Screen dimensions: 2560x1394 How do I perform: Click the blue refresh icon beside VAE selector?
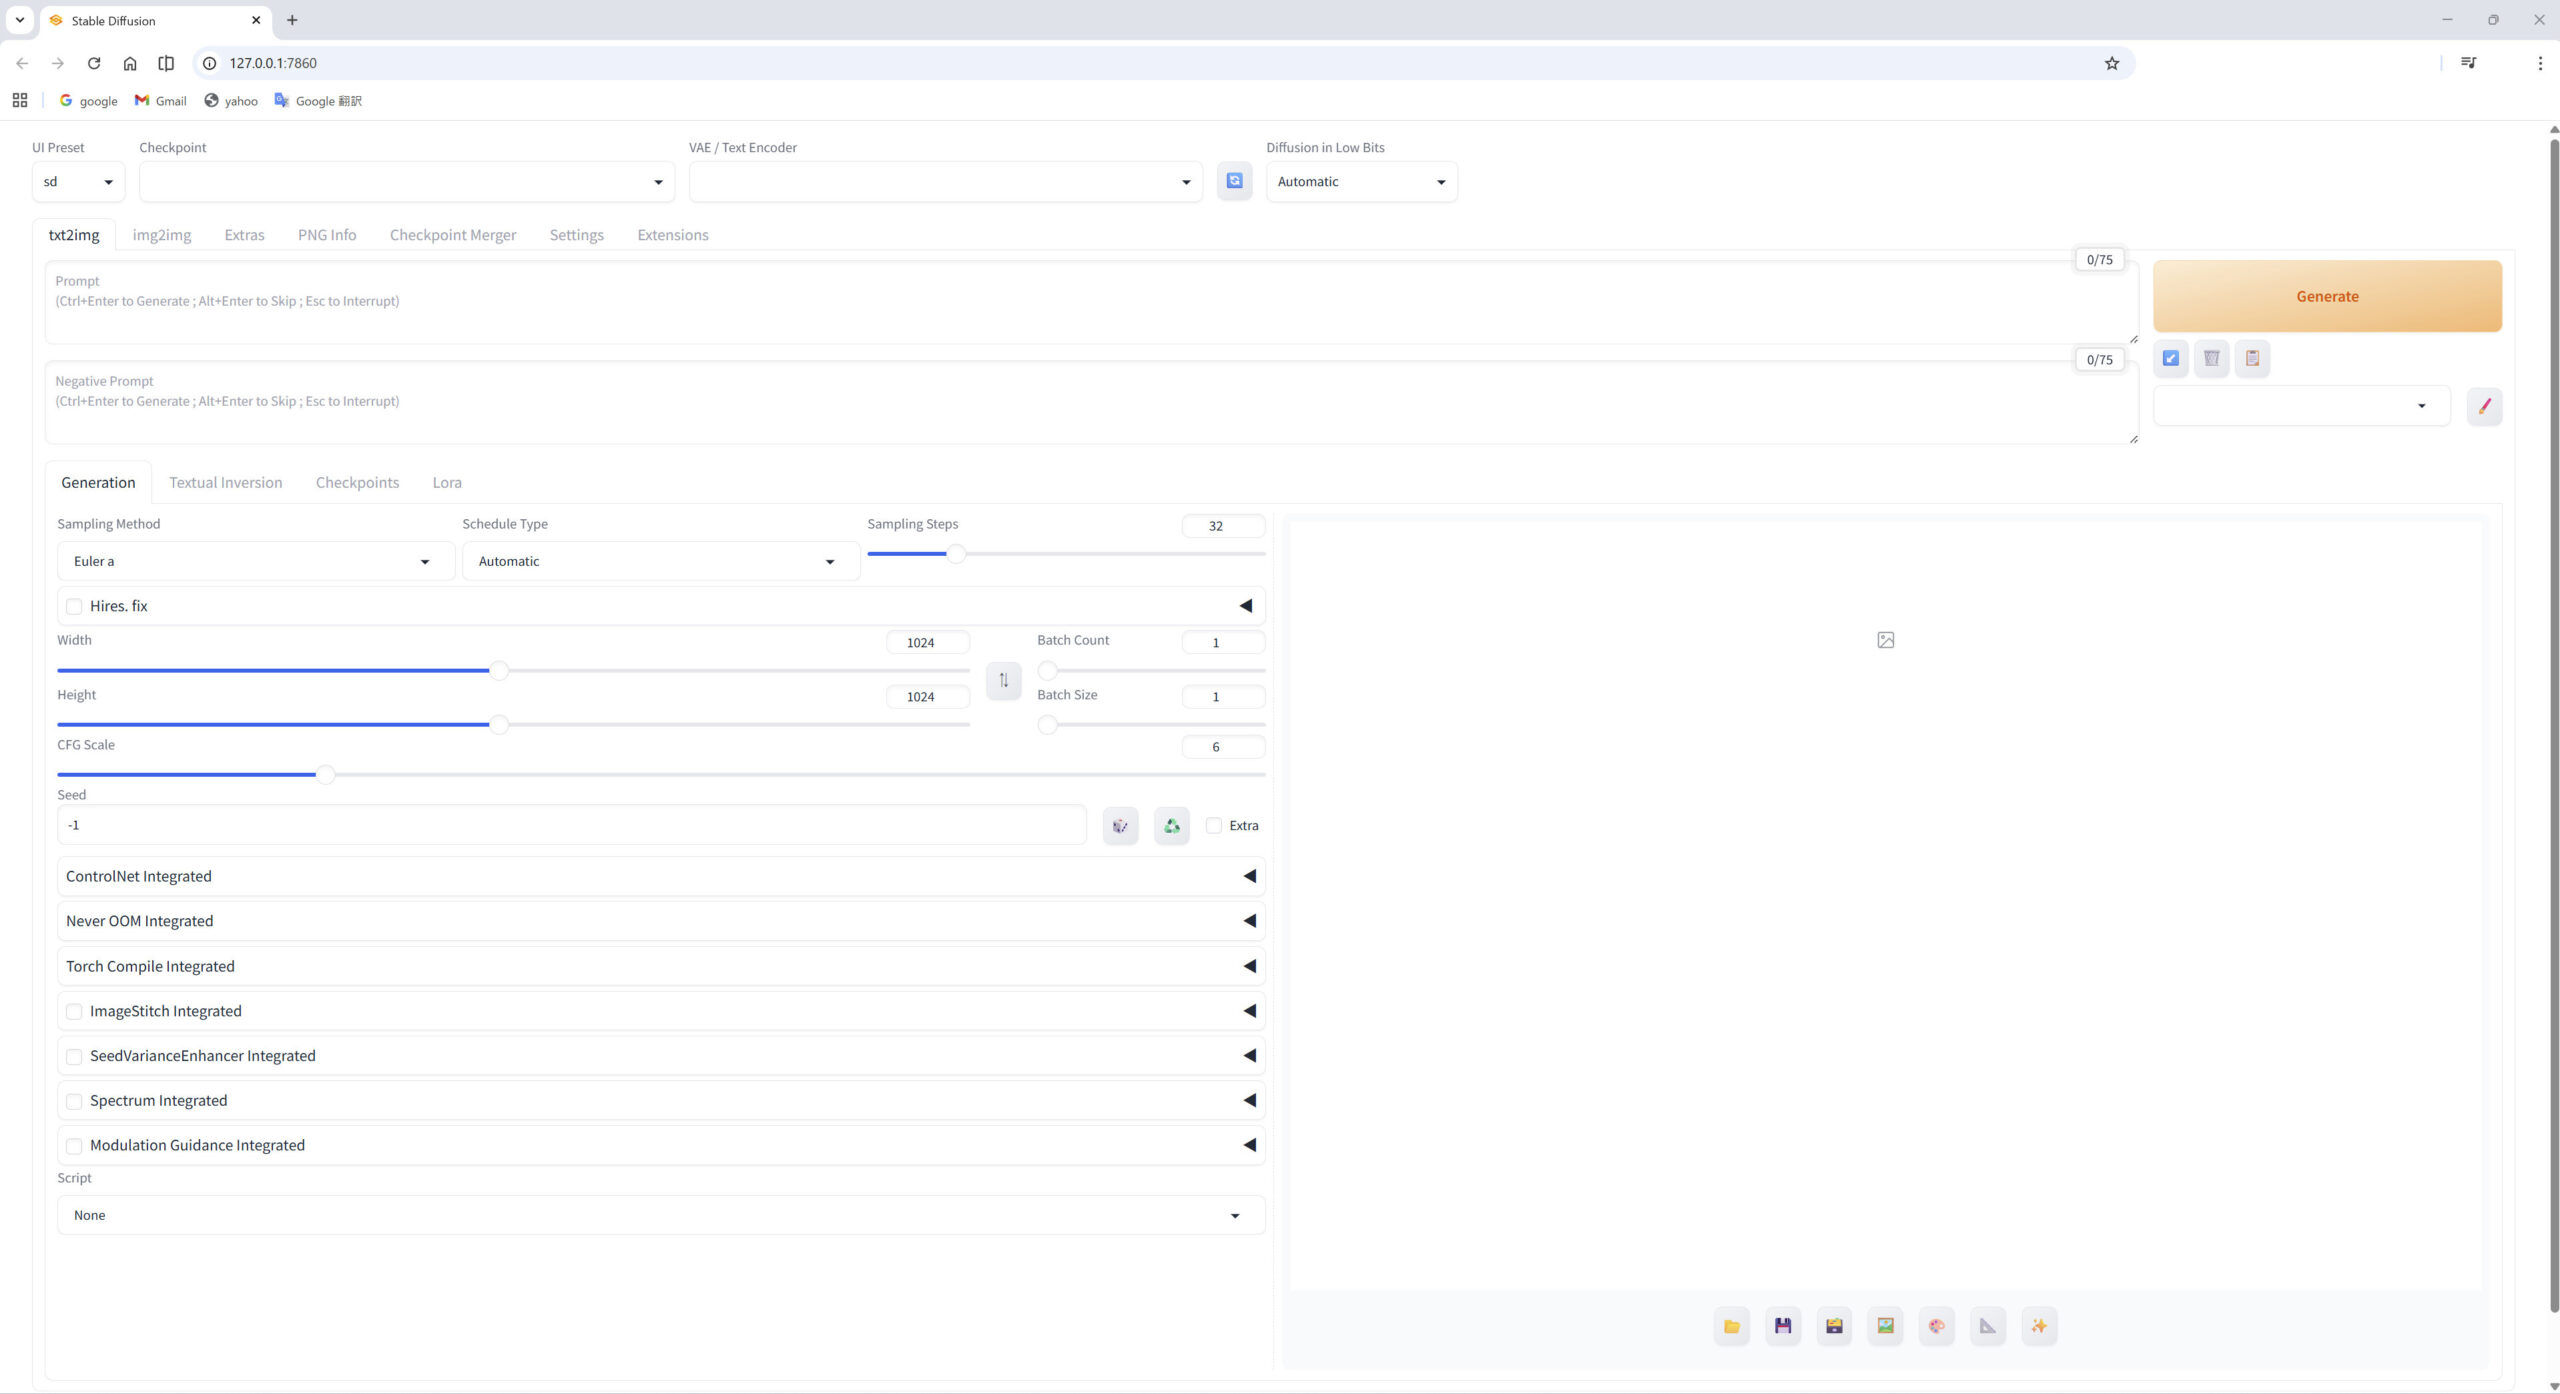(x=1234, y=181)
